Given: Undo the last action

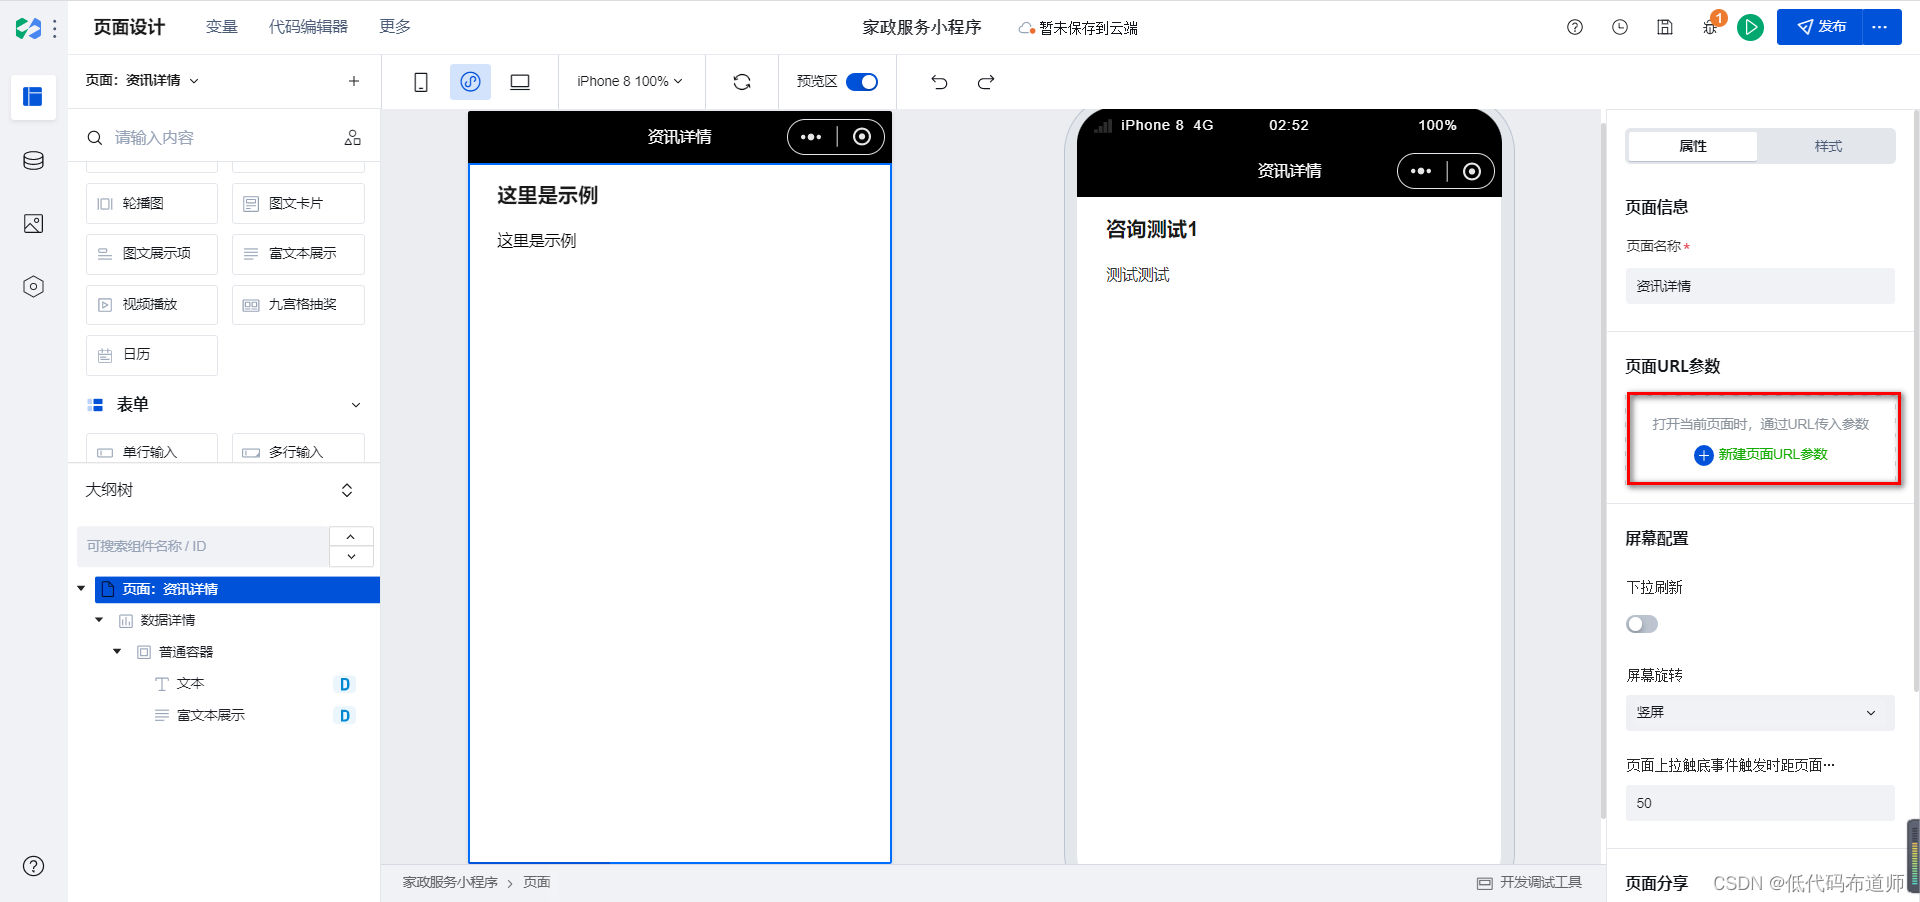Looking at the screenshot, I should click(x=939, y=82).
